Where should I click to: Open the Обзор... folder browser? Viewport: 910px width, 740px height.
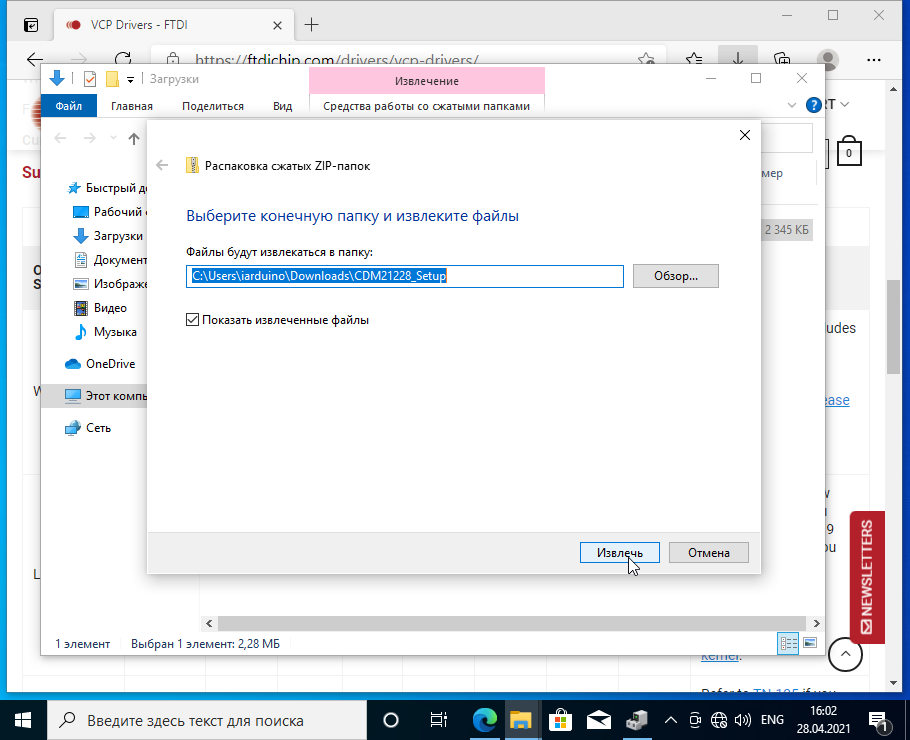pyautogui.click(x=676, y=276)
